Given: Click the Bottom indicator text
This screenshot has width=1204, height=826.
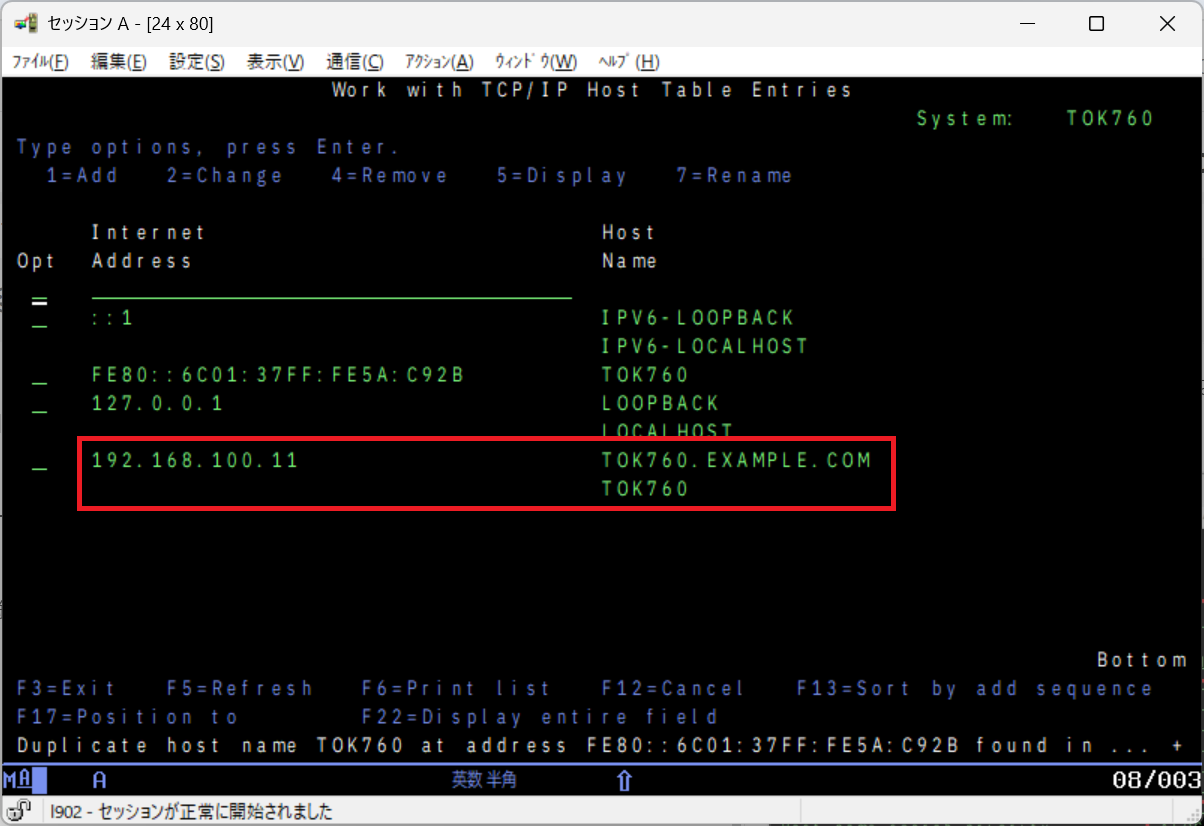Looking at the screenshot, I should click(1142, 660).
